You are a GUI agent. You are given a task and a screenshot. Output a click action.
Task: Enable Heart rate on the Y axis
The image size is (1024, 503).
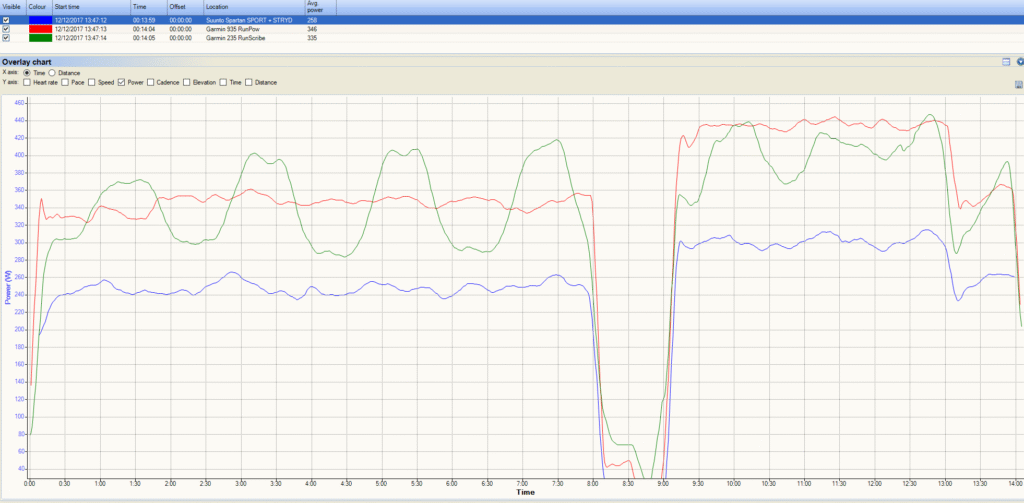point(26,83)
